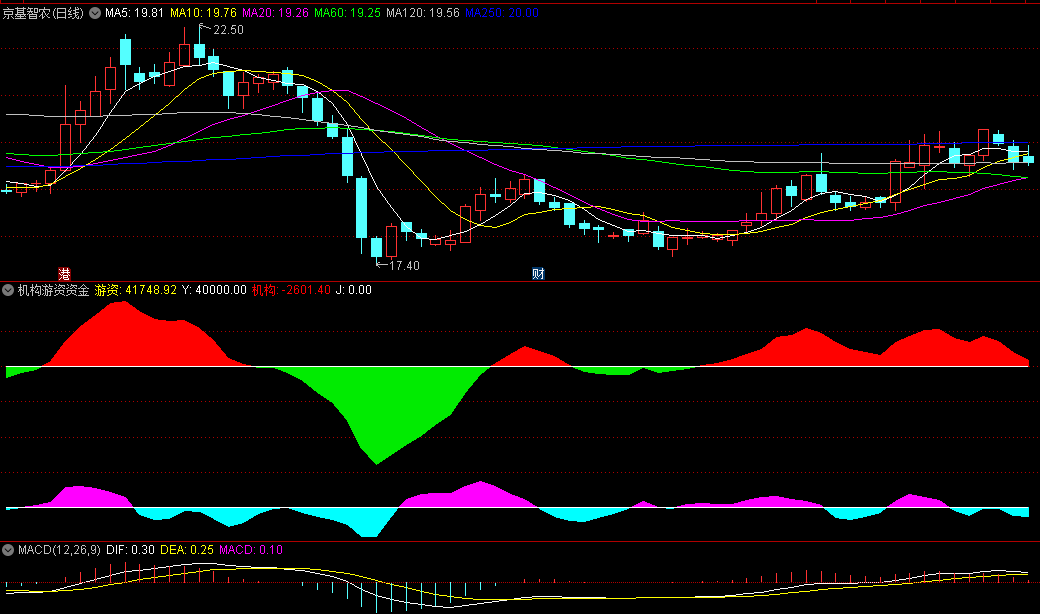Screen dimensions: 1040x614
Task: Click the yellow MA10: 19.76 label
Action: click(x=203, y=13)
